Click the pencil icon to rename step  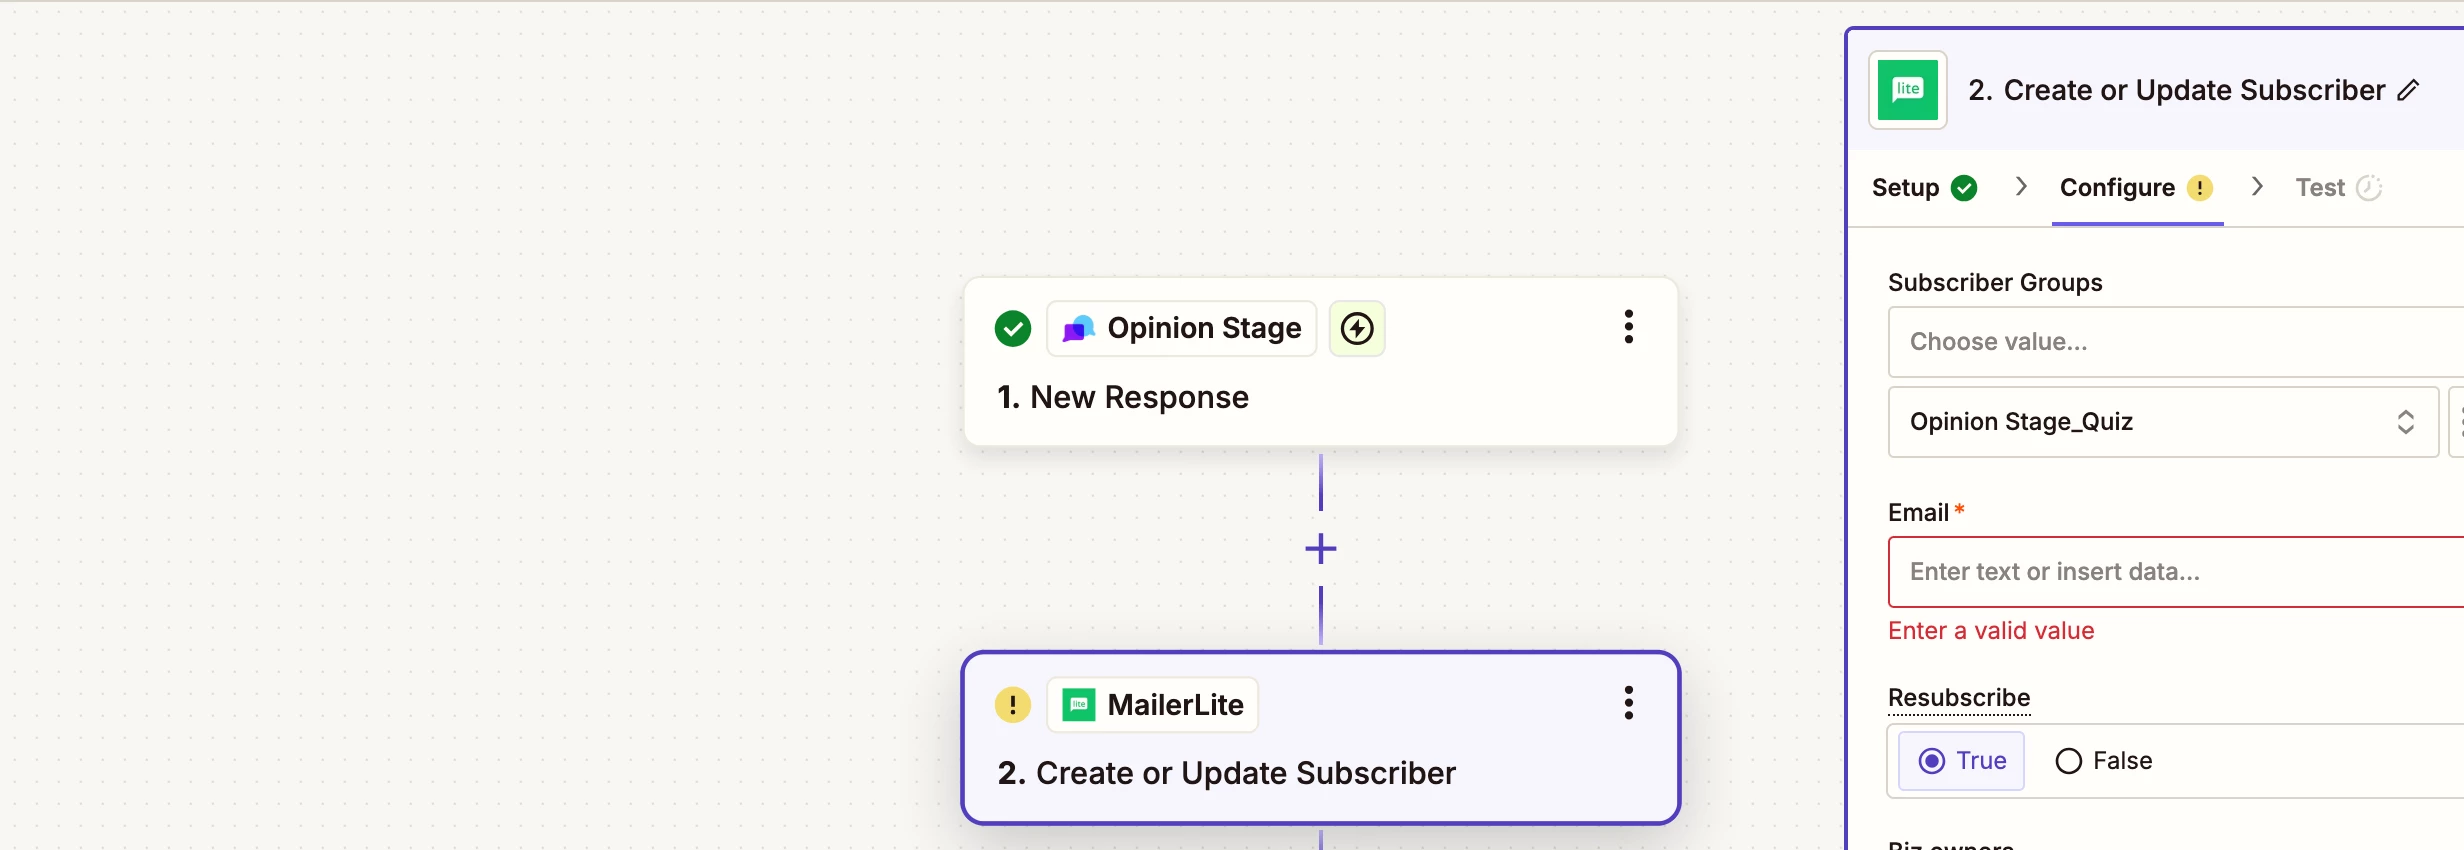(x=2408, y=90)
